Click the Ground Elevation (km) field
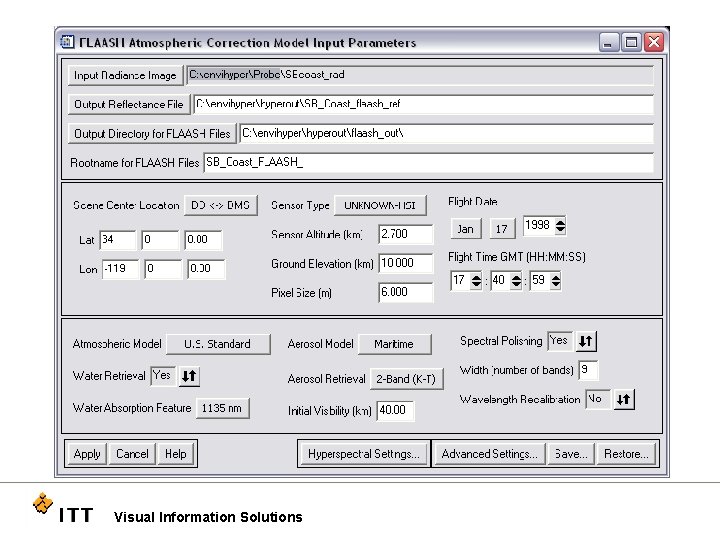720x540 pixels. coord(406,264)
